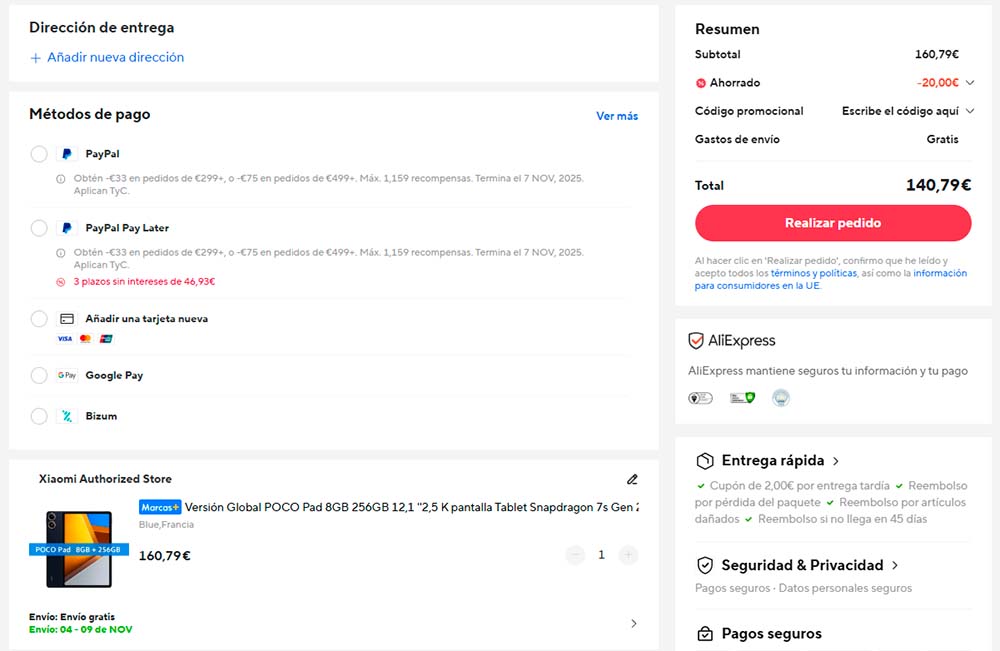Select the PayPal Pay Later radio option
The width and height of the screenshot is (1000, 651).
click(39, 228)
